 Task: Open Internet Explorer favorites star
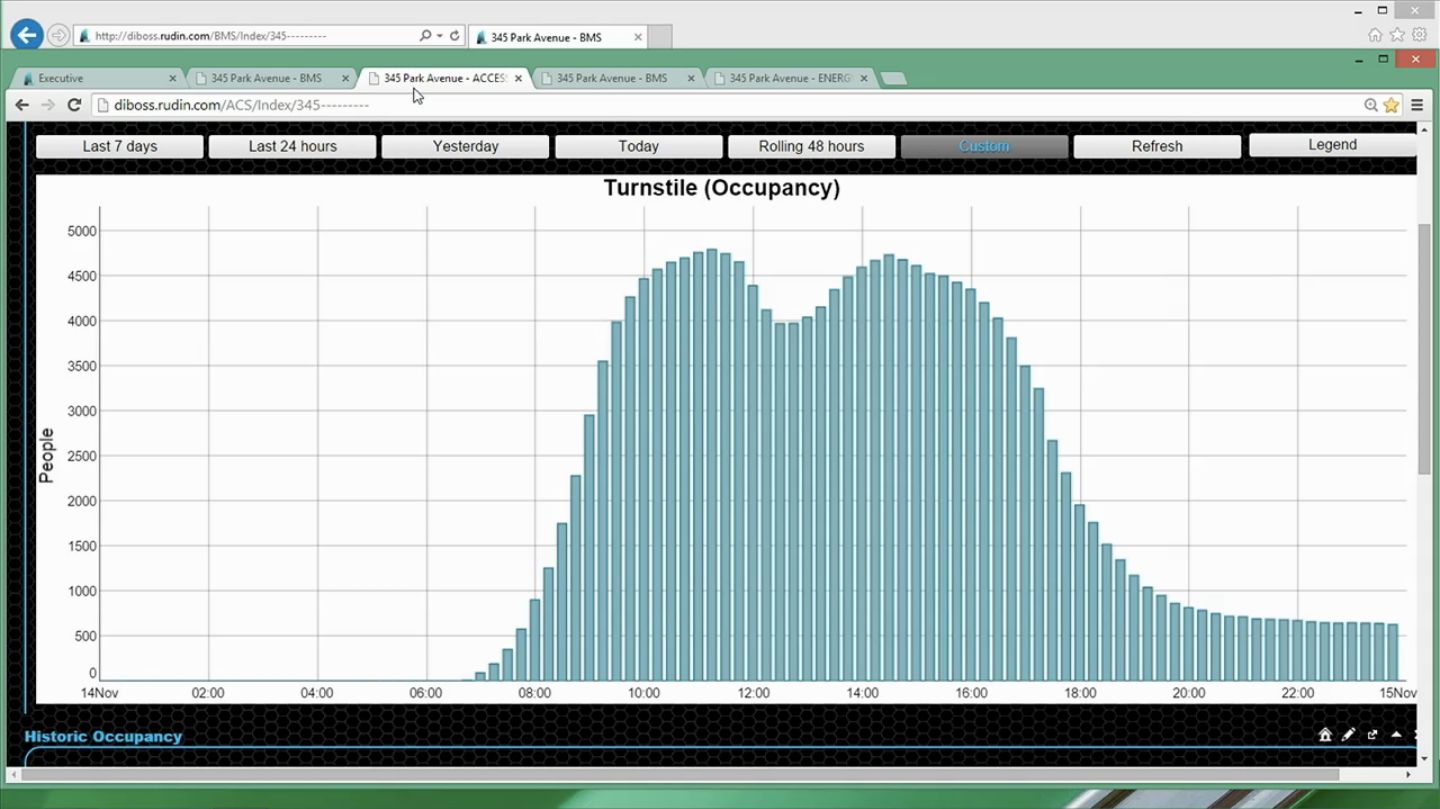click(x=1397, y=35)
